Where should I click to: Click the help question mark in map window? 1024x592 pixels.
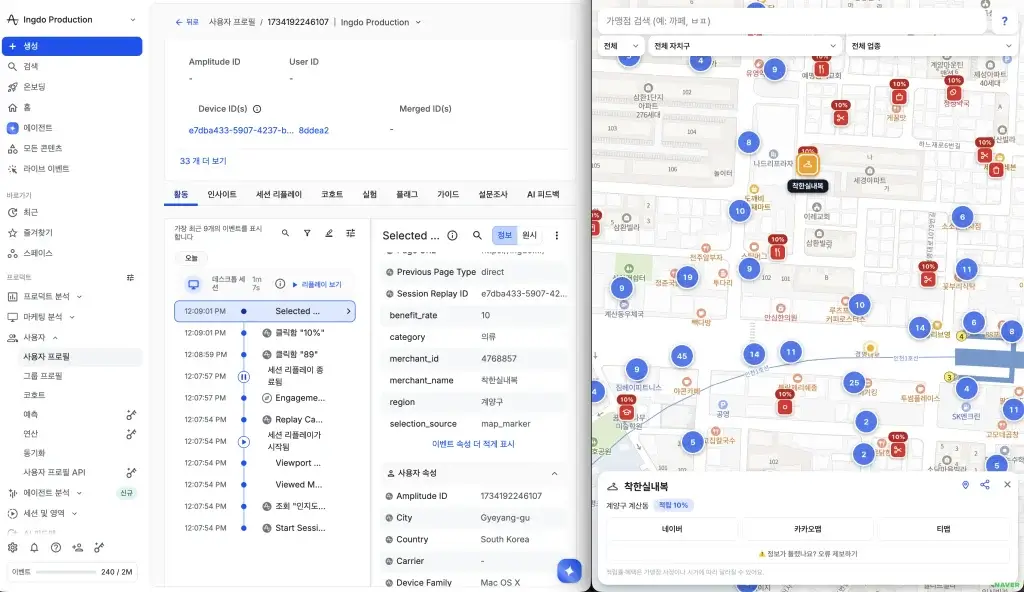pos(1004,22)
